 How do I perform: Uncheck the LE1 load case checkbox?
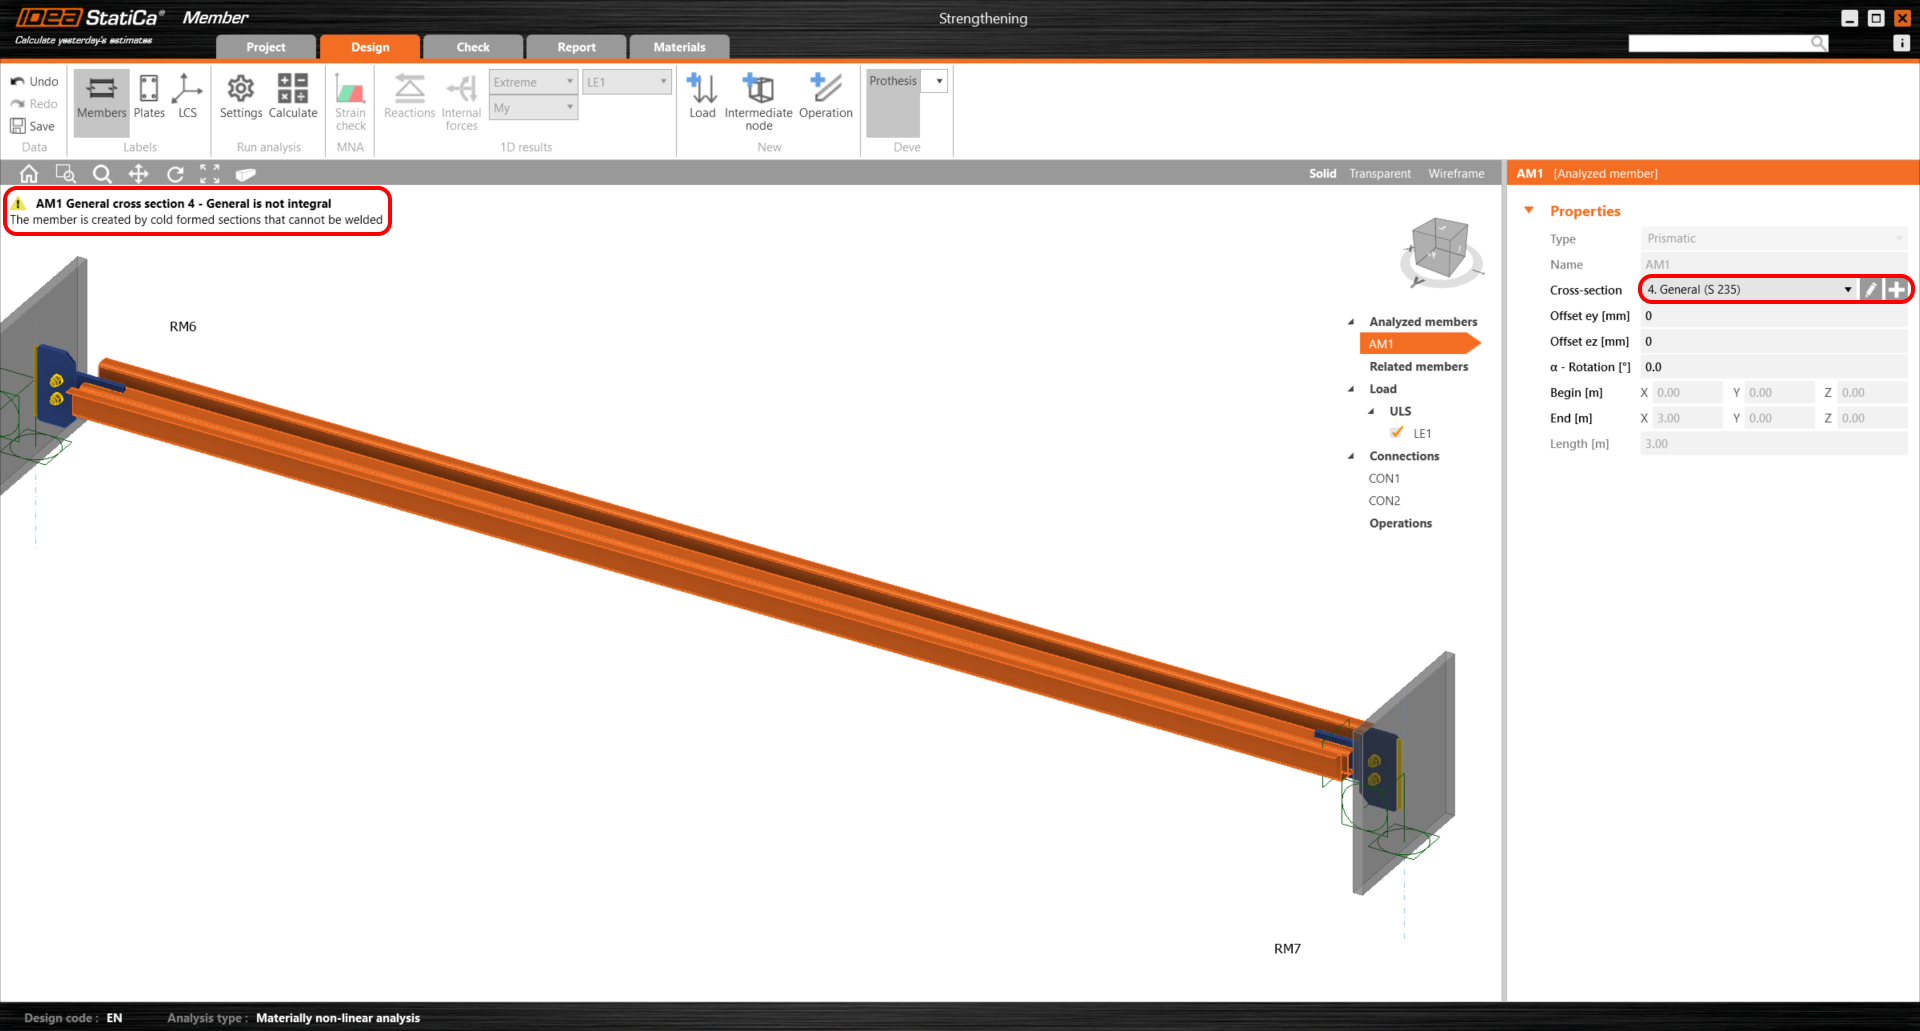[x=1397, y=433]
